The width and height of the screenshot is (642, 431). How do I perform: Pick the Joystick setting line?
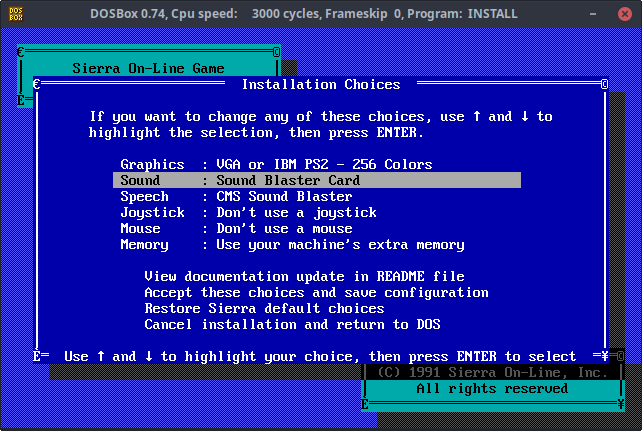click(248, 212)
